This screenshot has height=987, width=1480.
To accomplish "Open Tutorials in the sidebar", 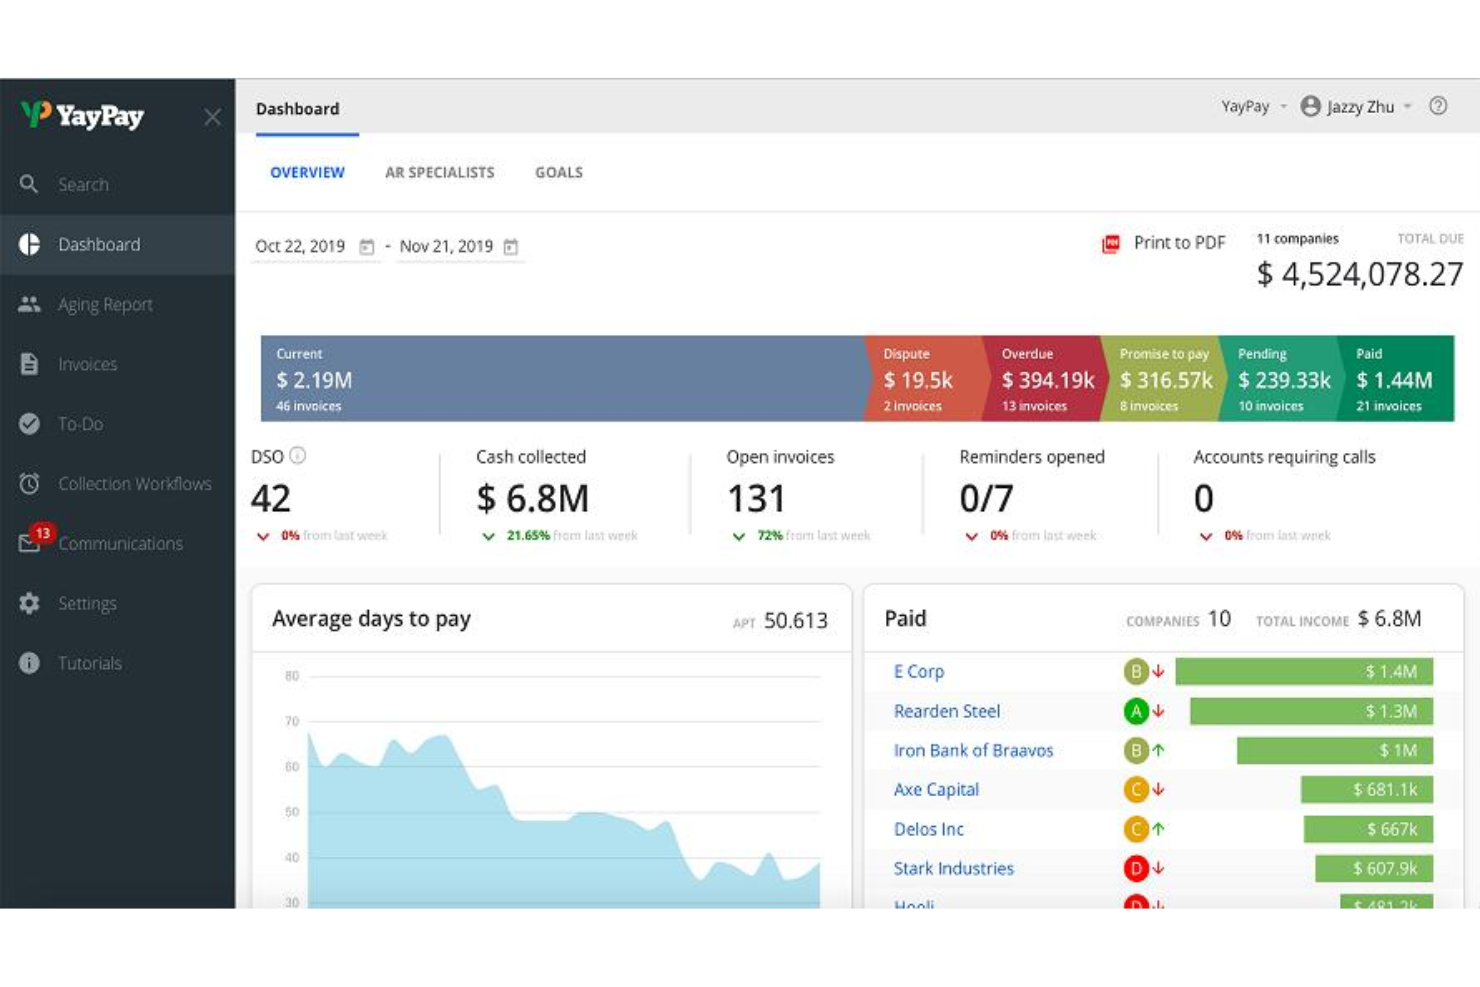I will [x=118, y=663].
